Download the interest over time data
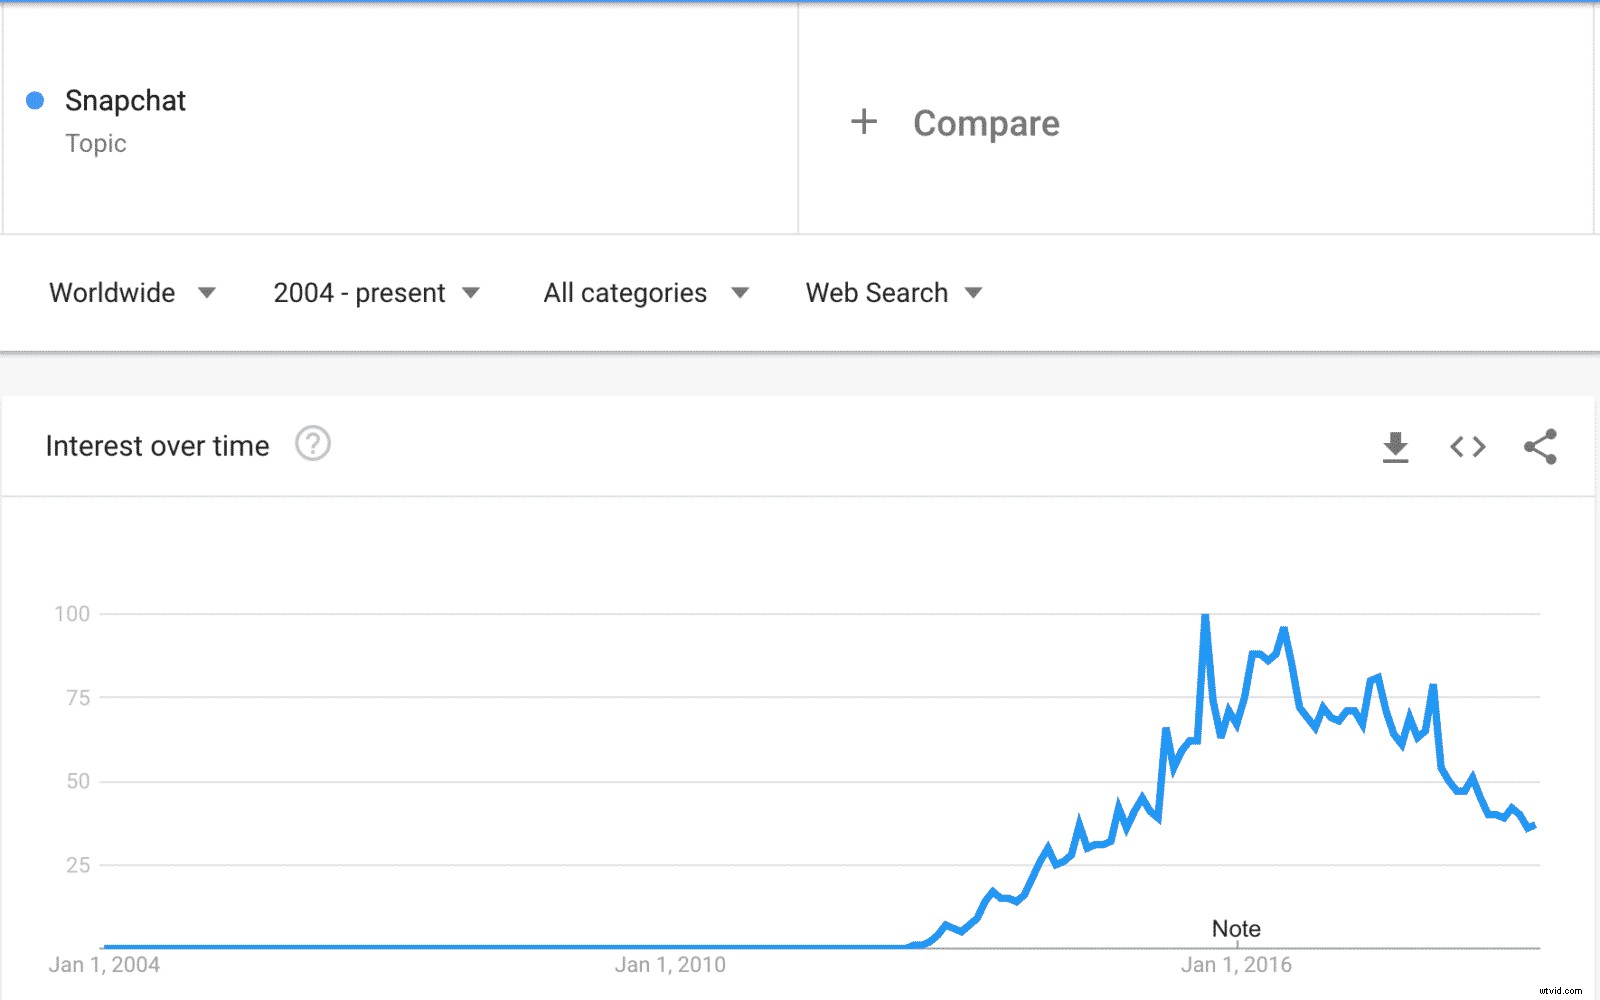The height and width of the screenshot is (1000, 1600). pos(1395,447)
